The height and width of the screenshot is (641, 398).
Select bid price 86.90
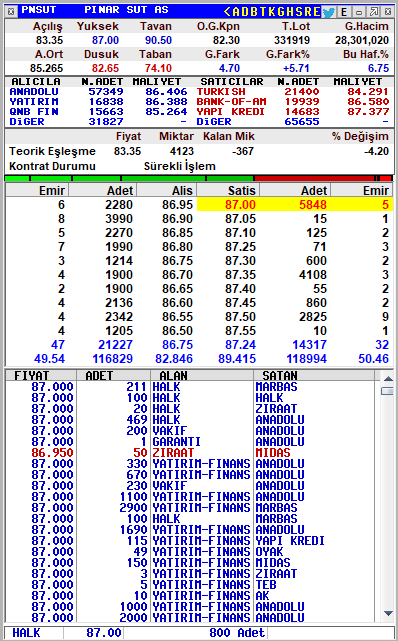tap(177, 219)
